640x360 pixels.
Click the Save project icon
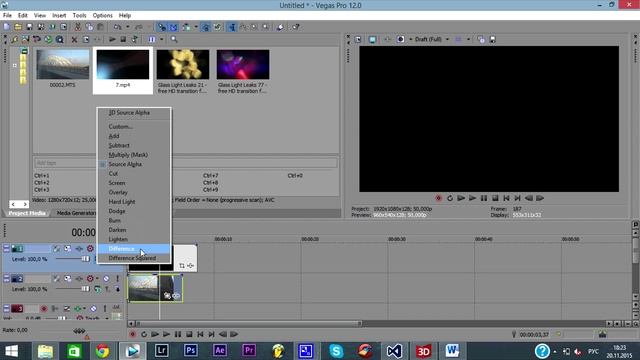[x=29, y=27]
